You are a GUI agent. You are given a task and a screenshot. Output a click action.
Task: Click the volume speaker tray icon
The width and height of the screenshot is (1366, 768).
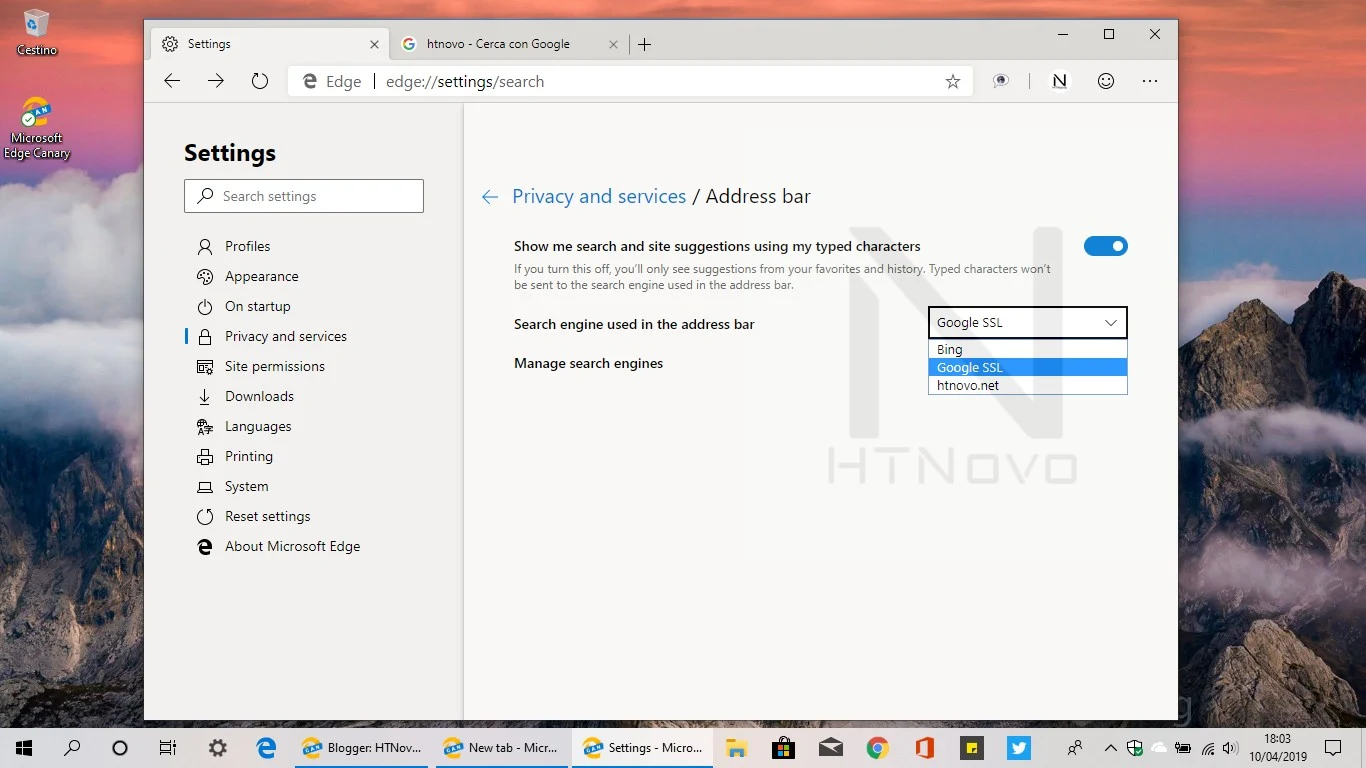[x=1230, y=748]
